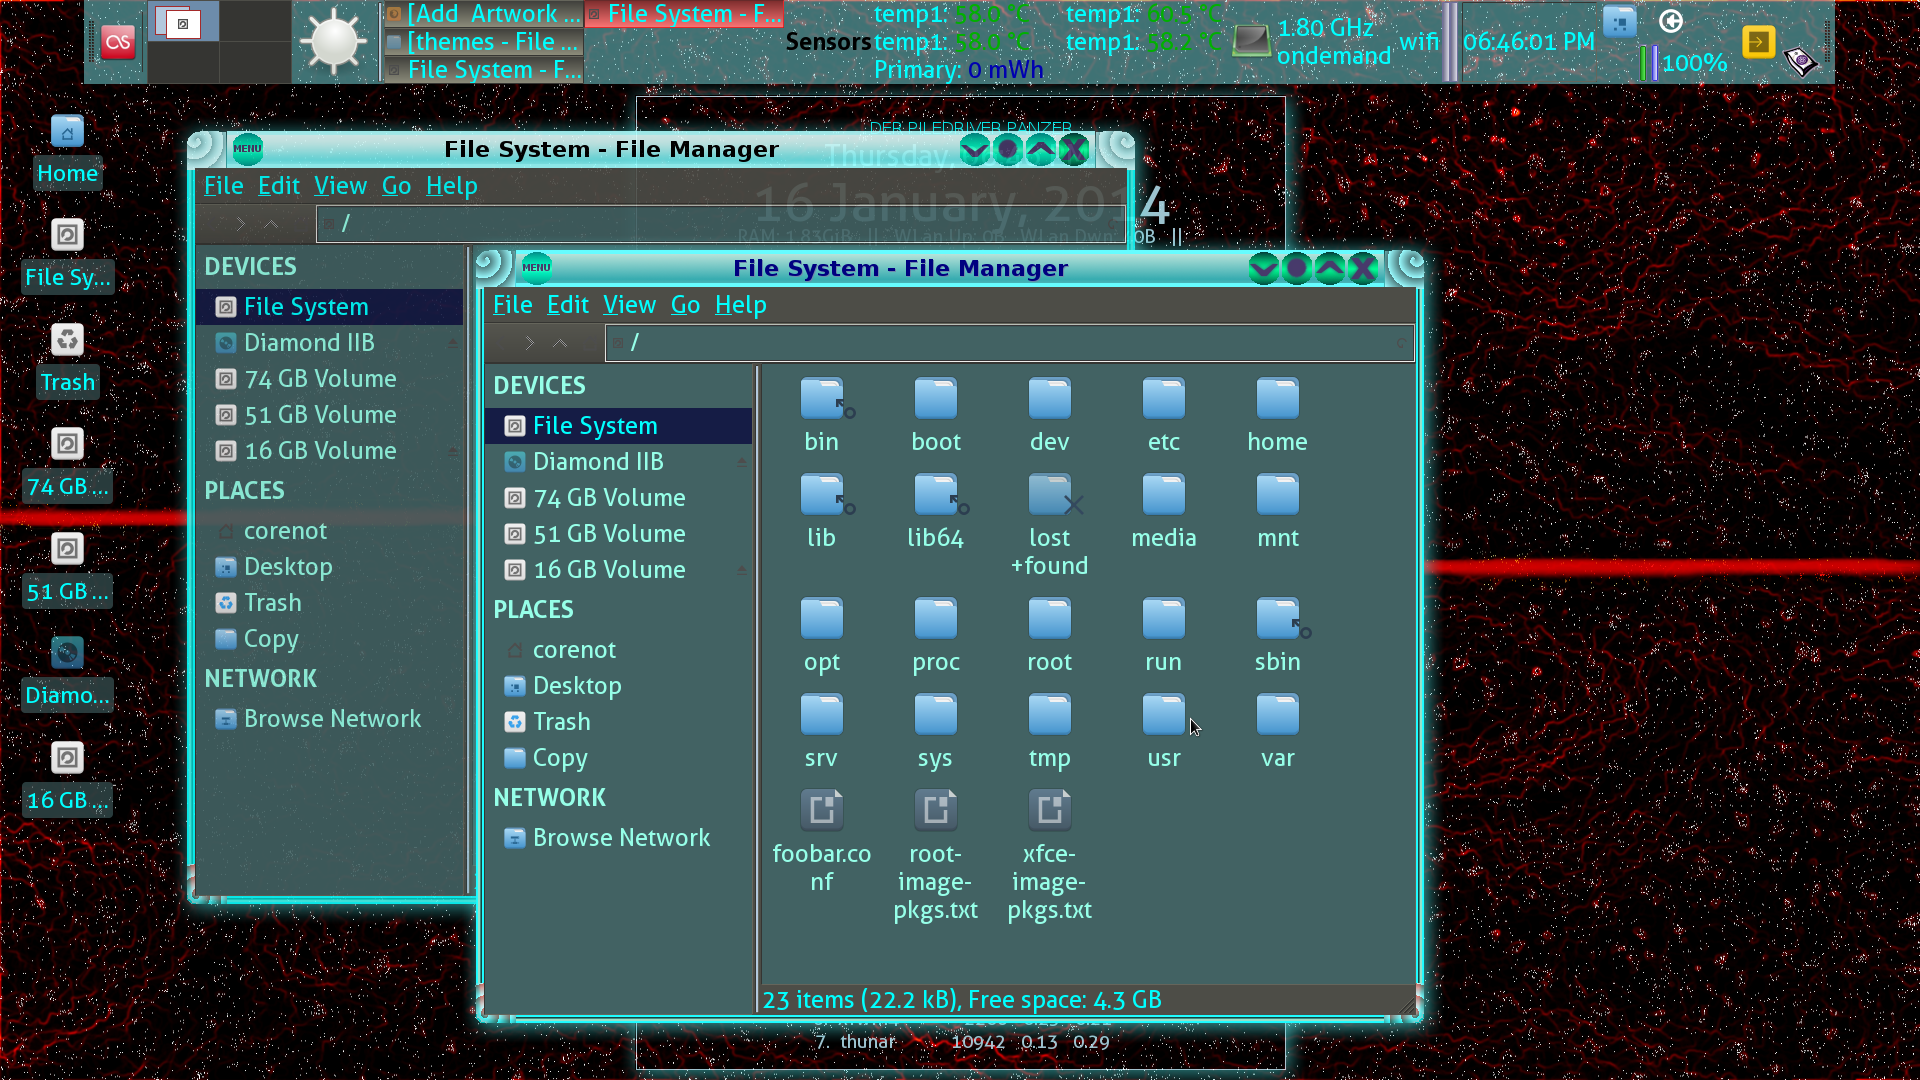Open Desktop in front sidebar places
Screen dimensions: 1920x1080
[618, 686]
